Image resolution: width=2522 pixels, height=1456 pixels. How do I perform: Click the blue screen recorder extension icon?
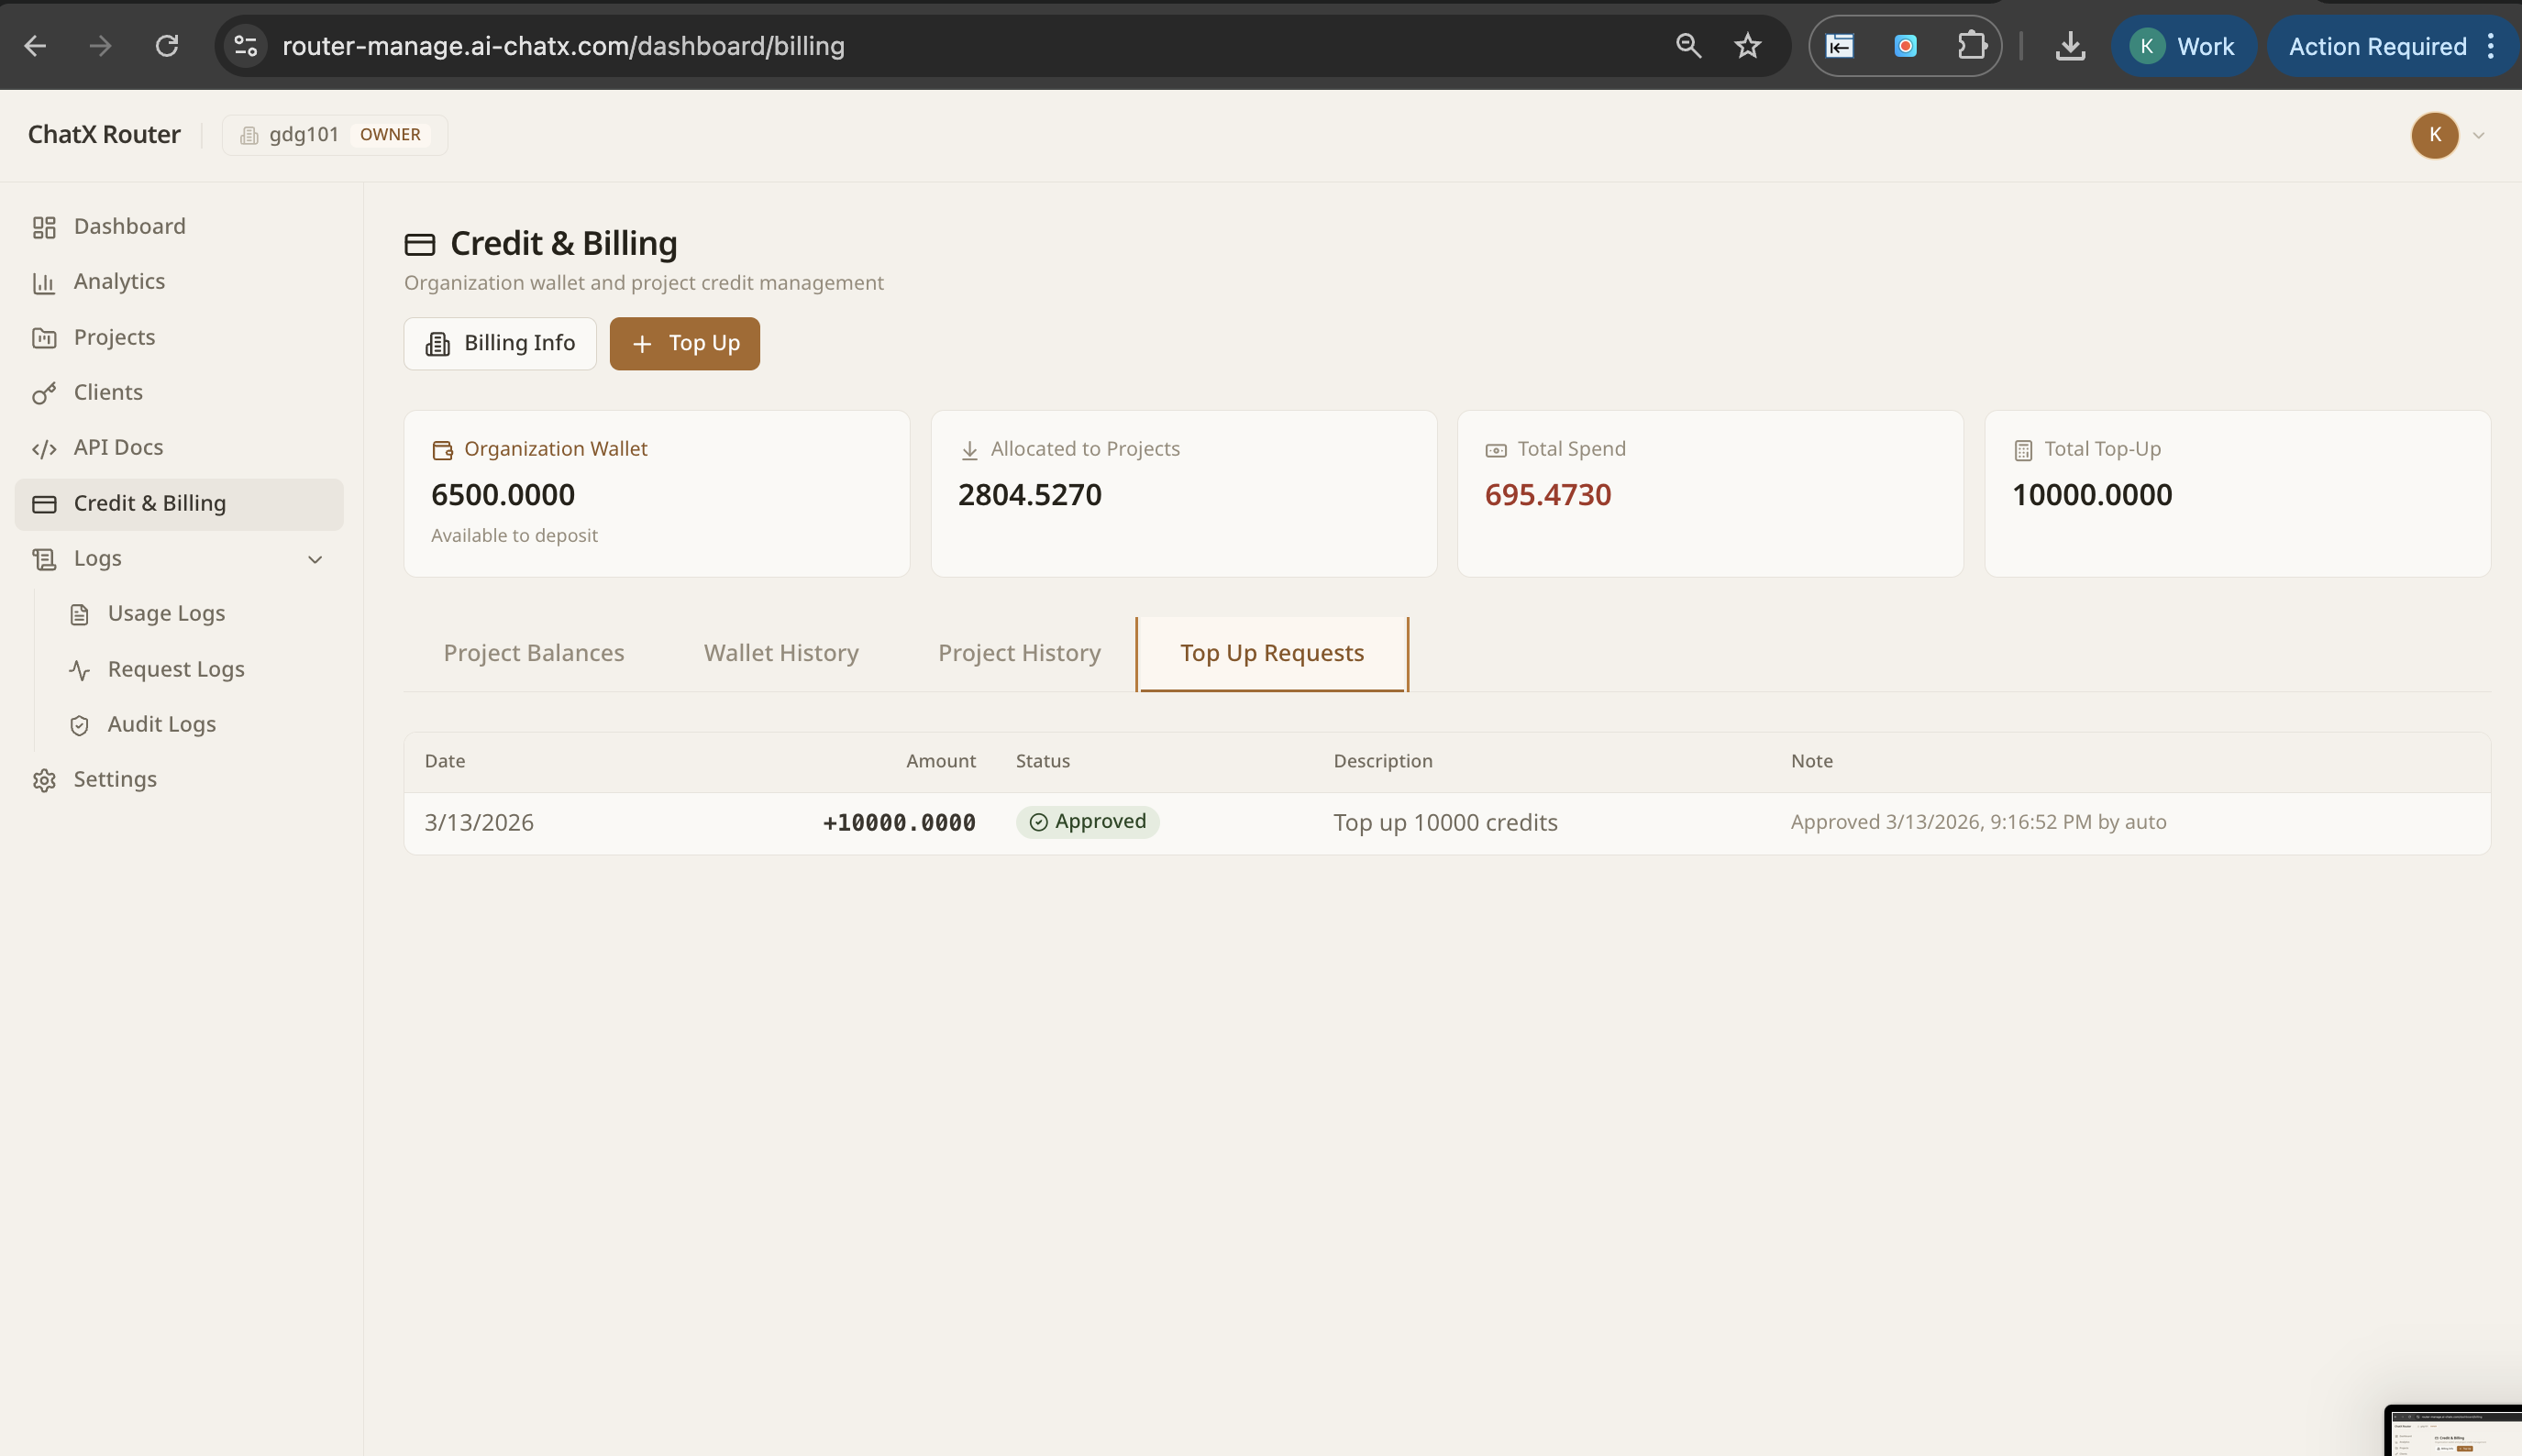[x=1905, y=46]
